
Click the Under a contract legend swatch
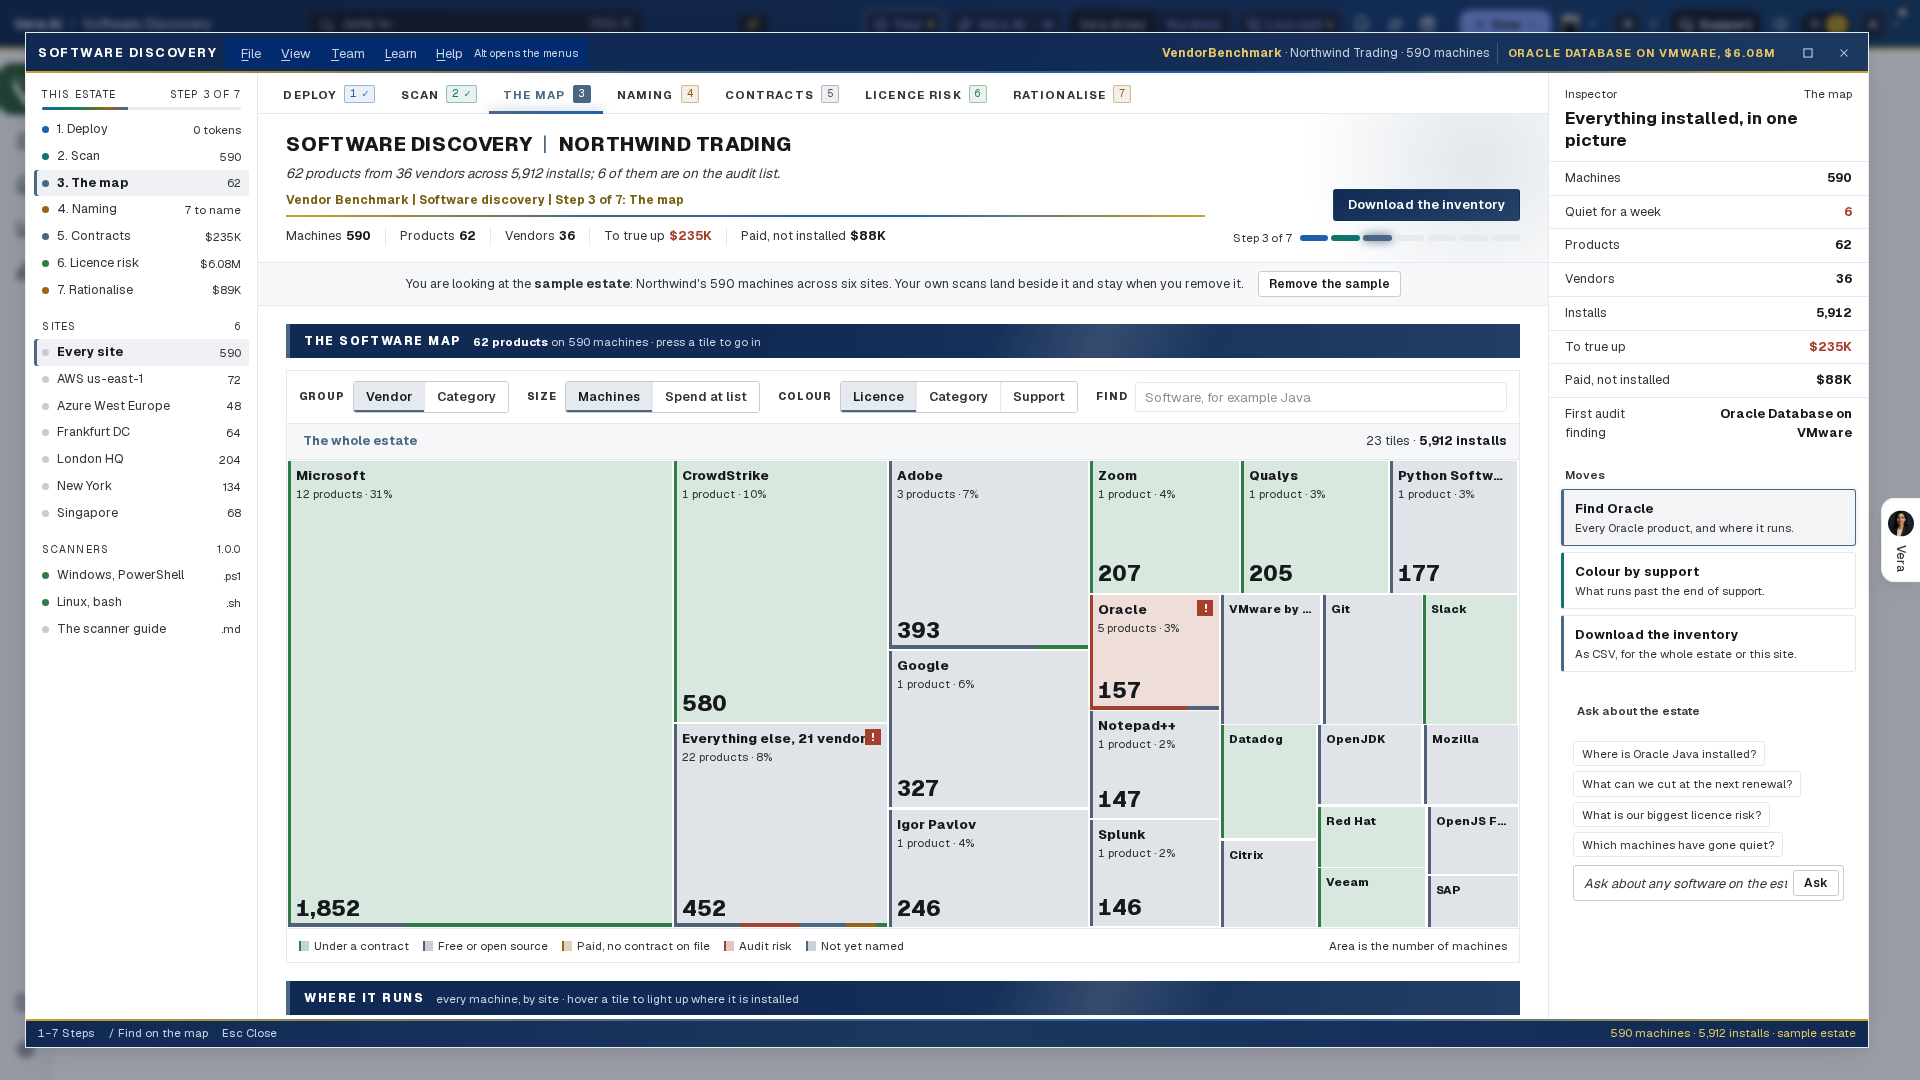304,946
